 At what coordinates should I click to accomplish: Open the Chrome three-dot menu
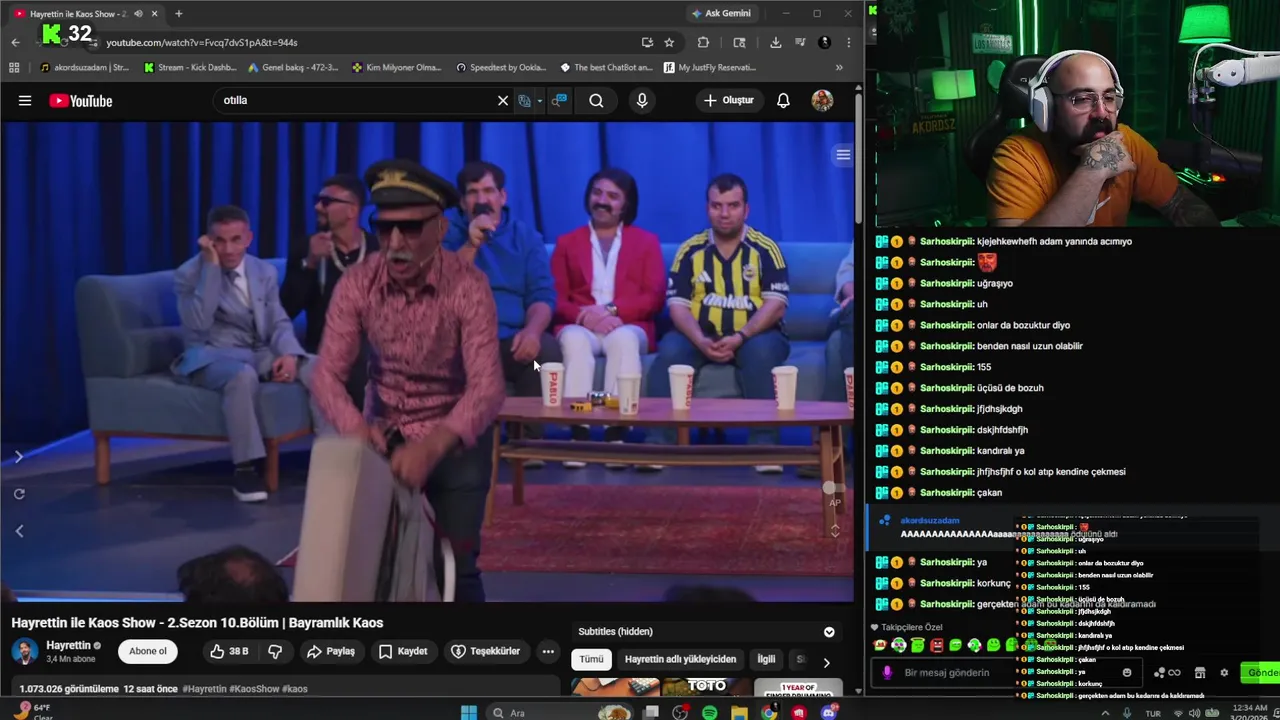pyautogui.click(x=848, y=42)
